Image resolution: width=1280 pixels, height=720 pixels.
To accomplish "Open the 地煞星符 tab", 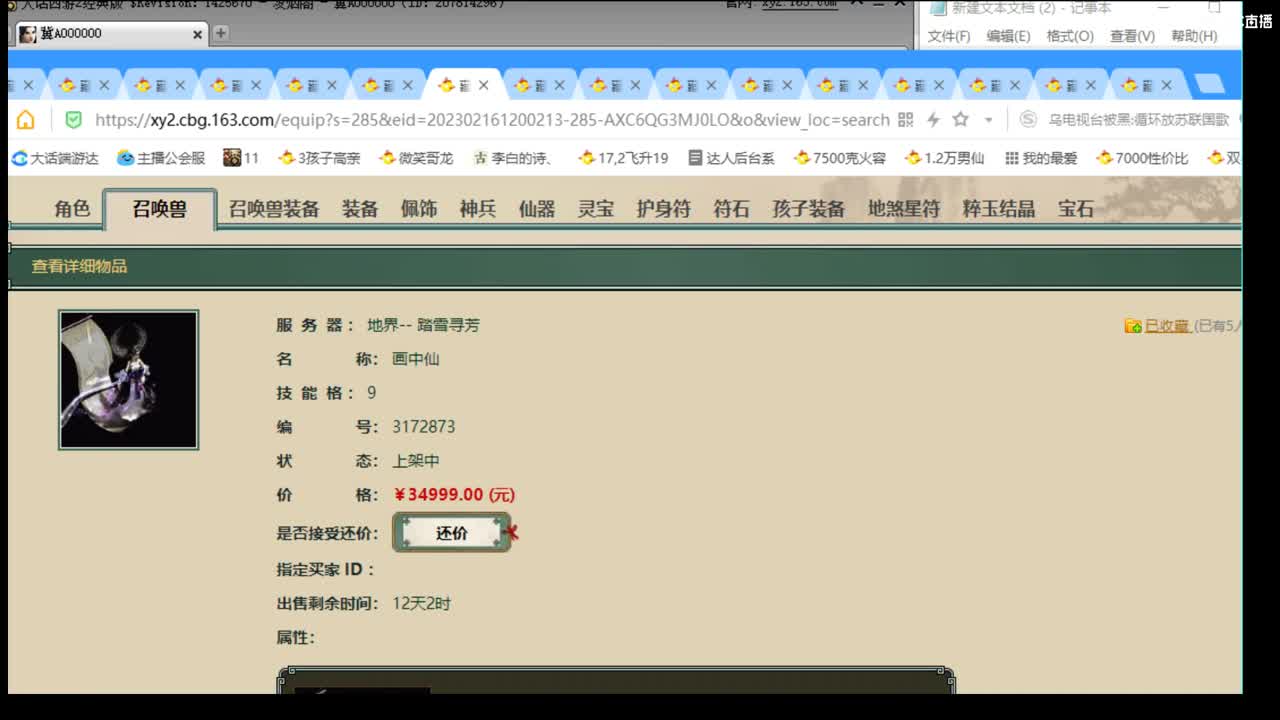I will click(904, 209).
